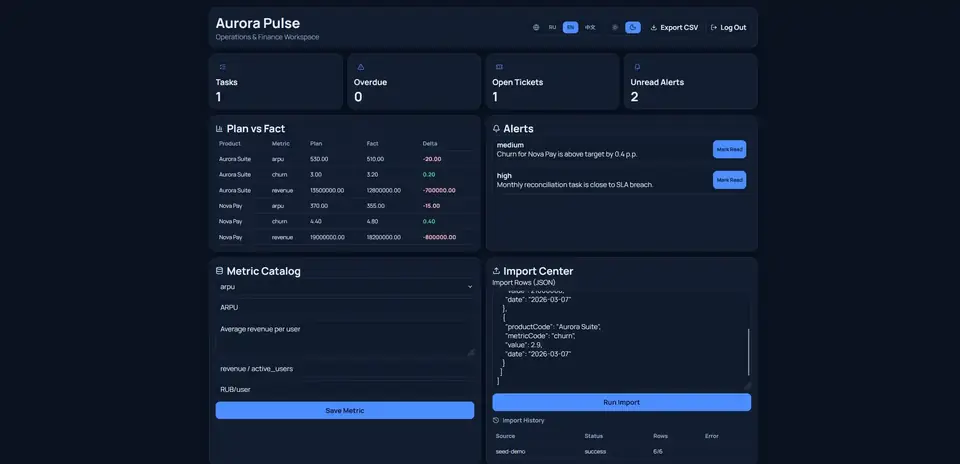Click the success import status
Viewport: 960px width, 464px height.
595,452
